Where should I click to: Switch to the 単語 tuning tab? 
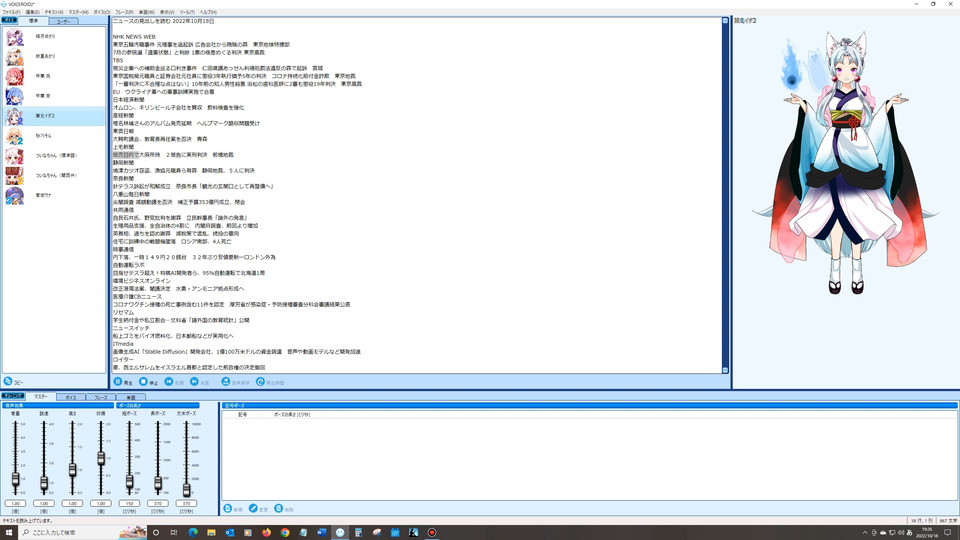tap(130, 397)
